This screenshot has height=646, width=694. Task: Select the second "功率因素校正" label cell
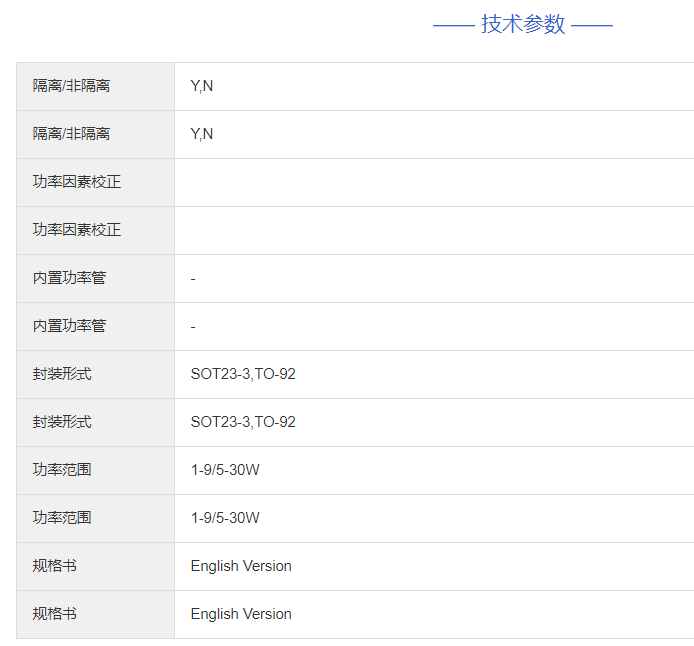tap(77, 230)
